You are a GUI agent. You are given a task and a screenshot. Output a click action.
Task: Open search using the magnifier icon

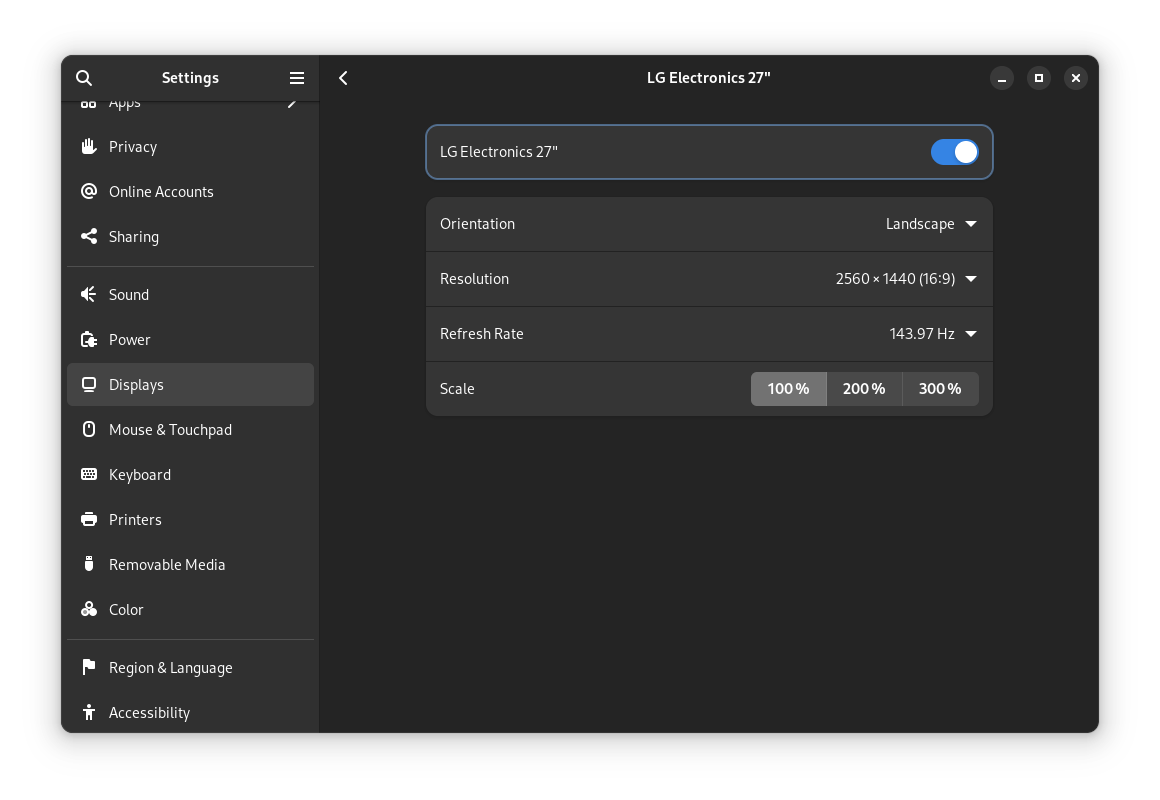(x=83, y=77)
